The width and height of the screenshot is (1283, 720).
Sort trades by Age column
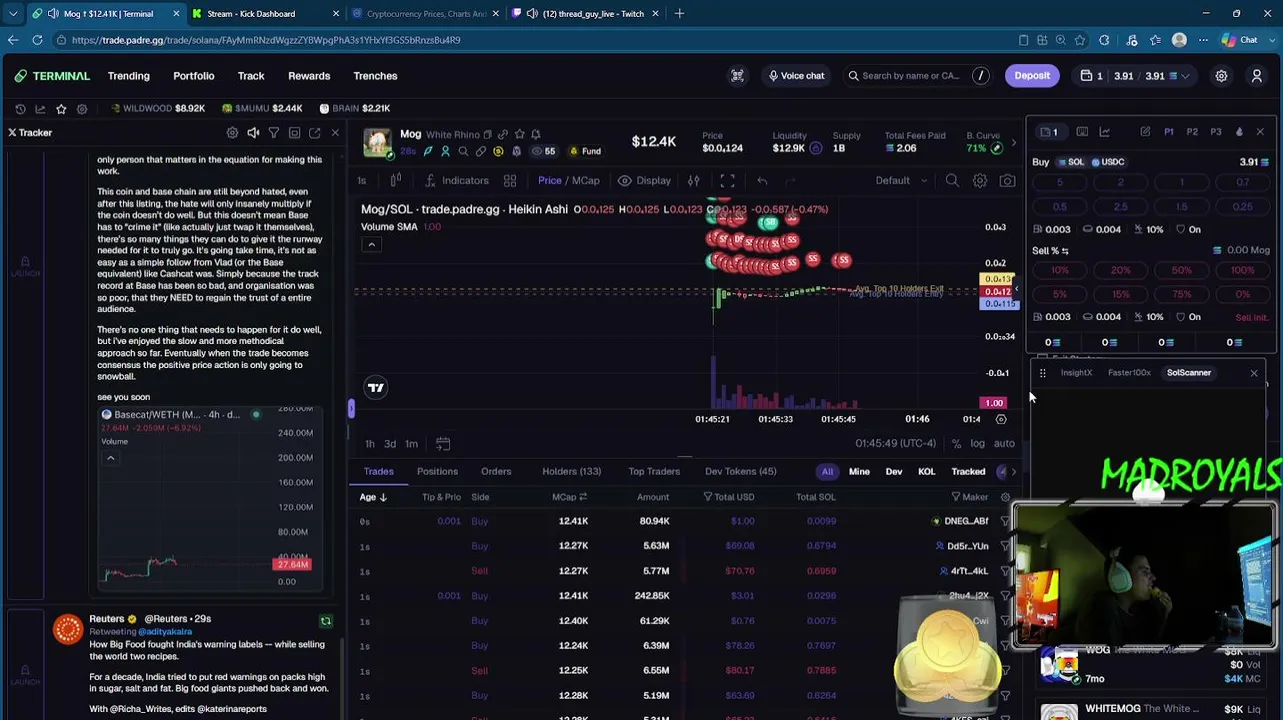373,497
